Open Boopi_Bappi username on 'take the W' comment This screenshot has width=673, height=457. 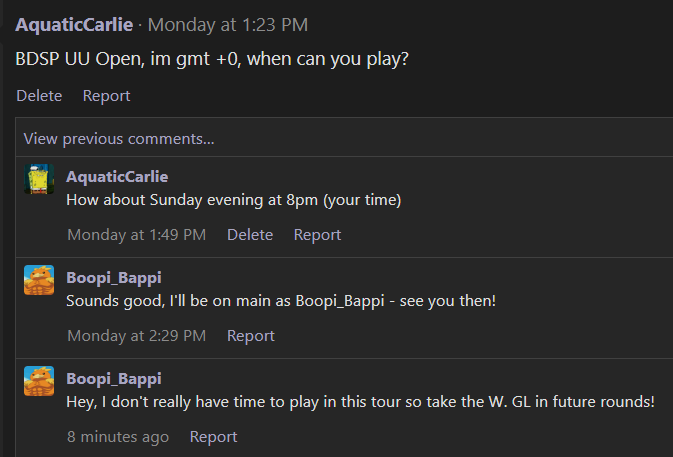click(x=114, y=378)
